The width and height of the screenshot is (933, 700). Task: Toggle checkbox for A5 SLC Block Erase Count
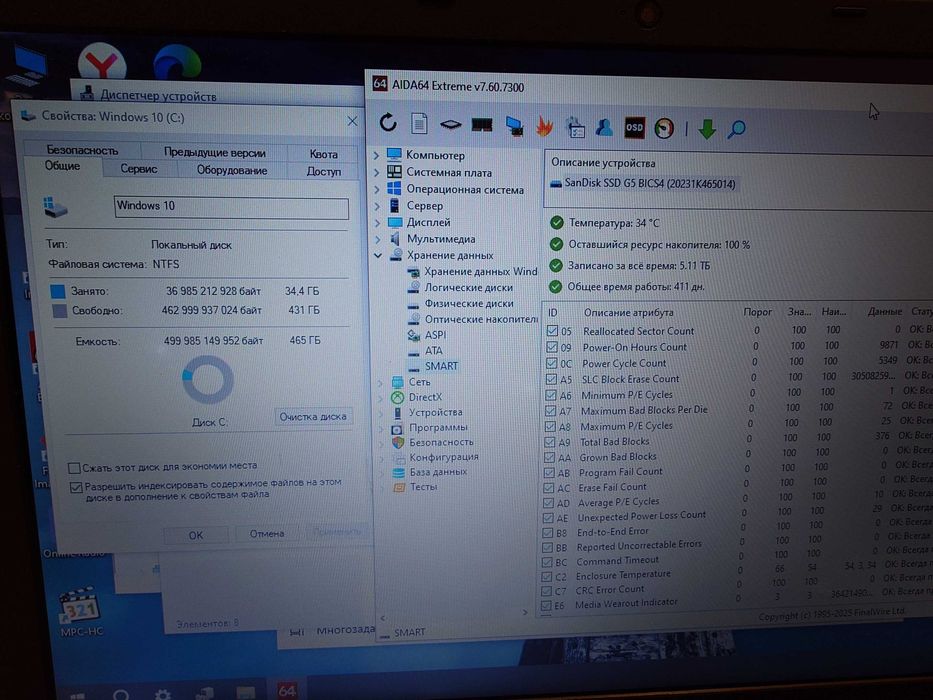(550, 379)
